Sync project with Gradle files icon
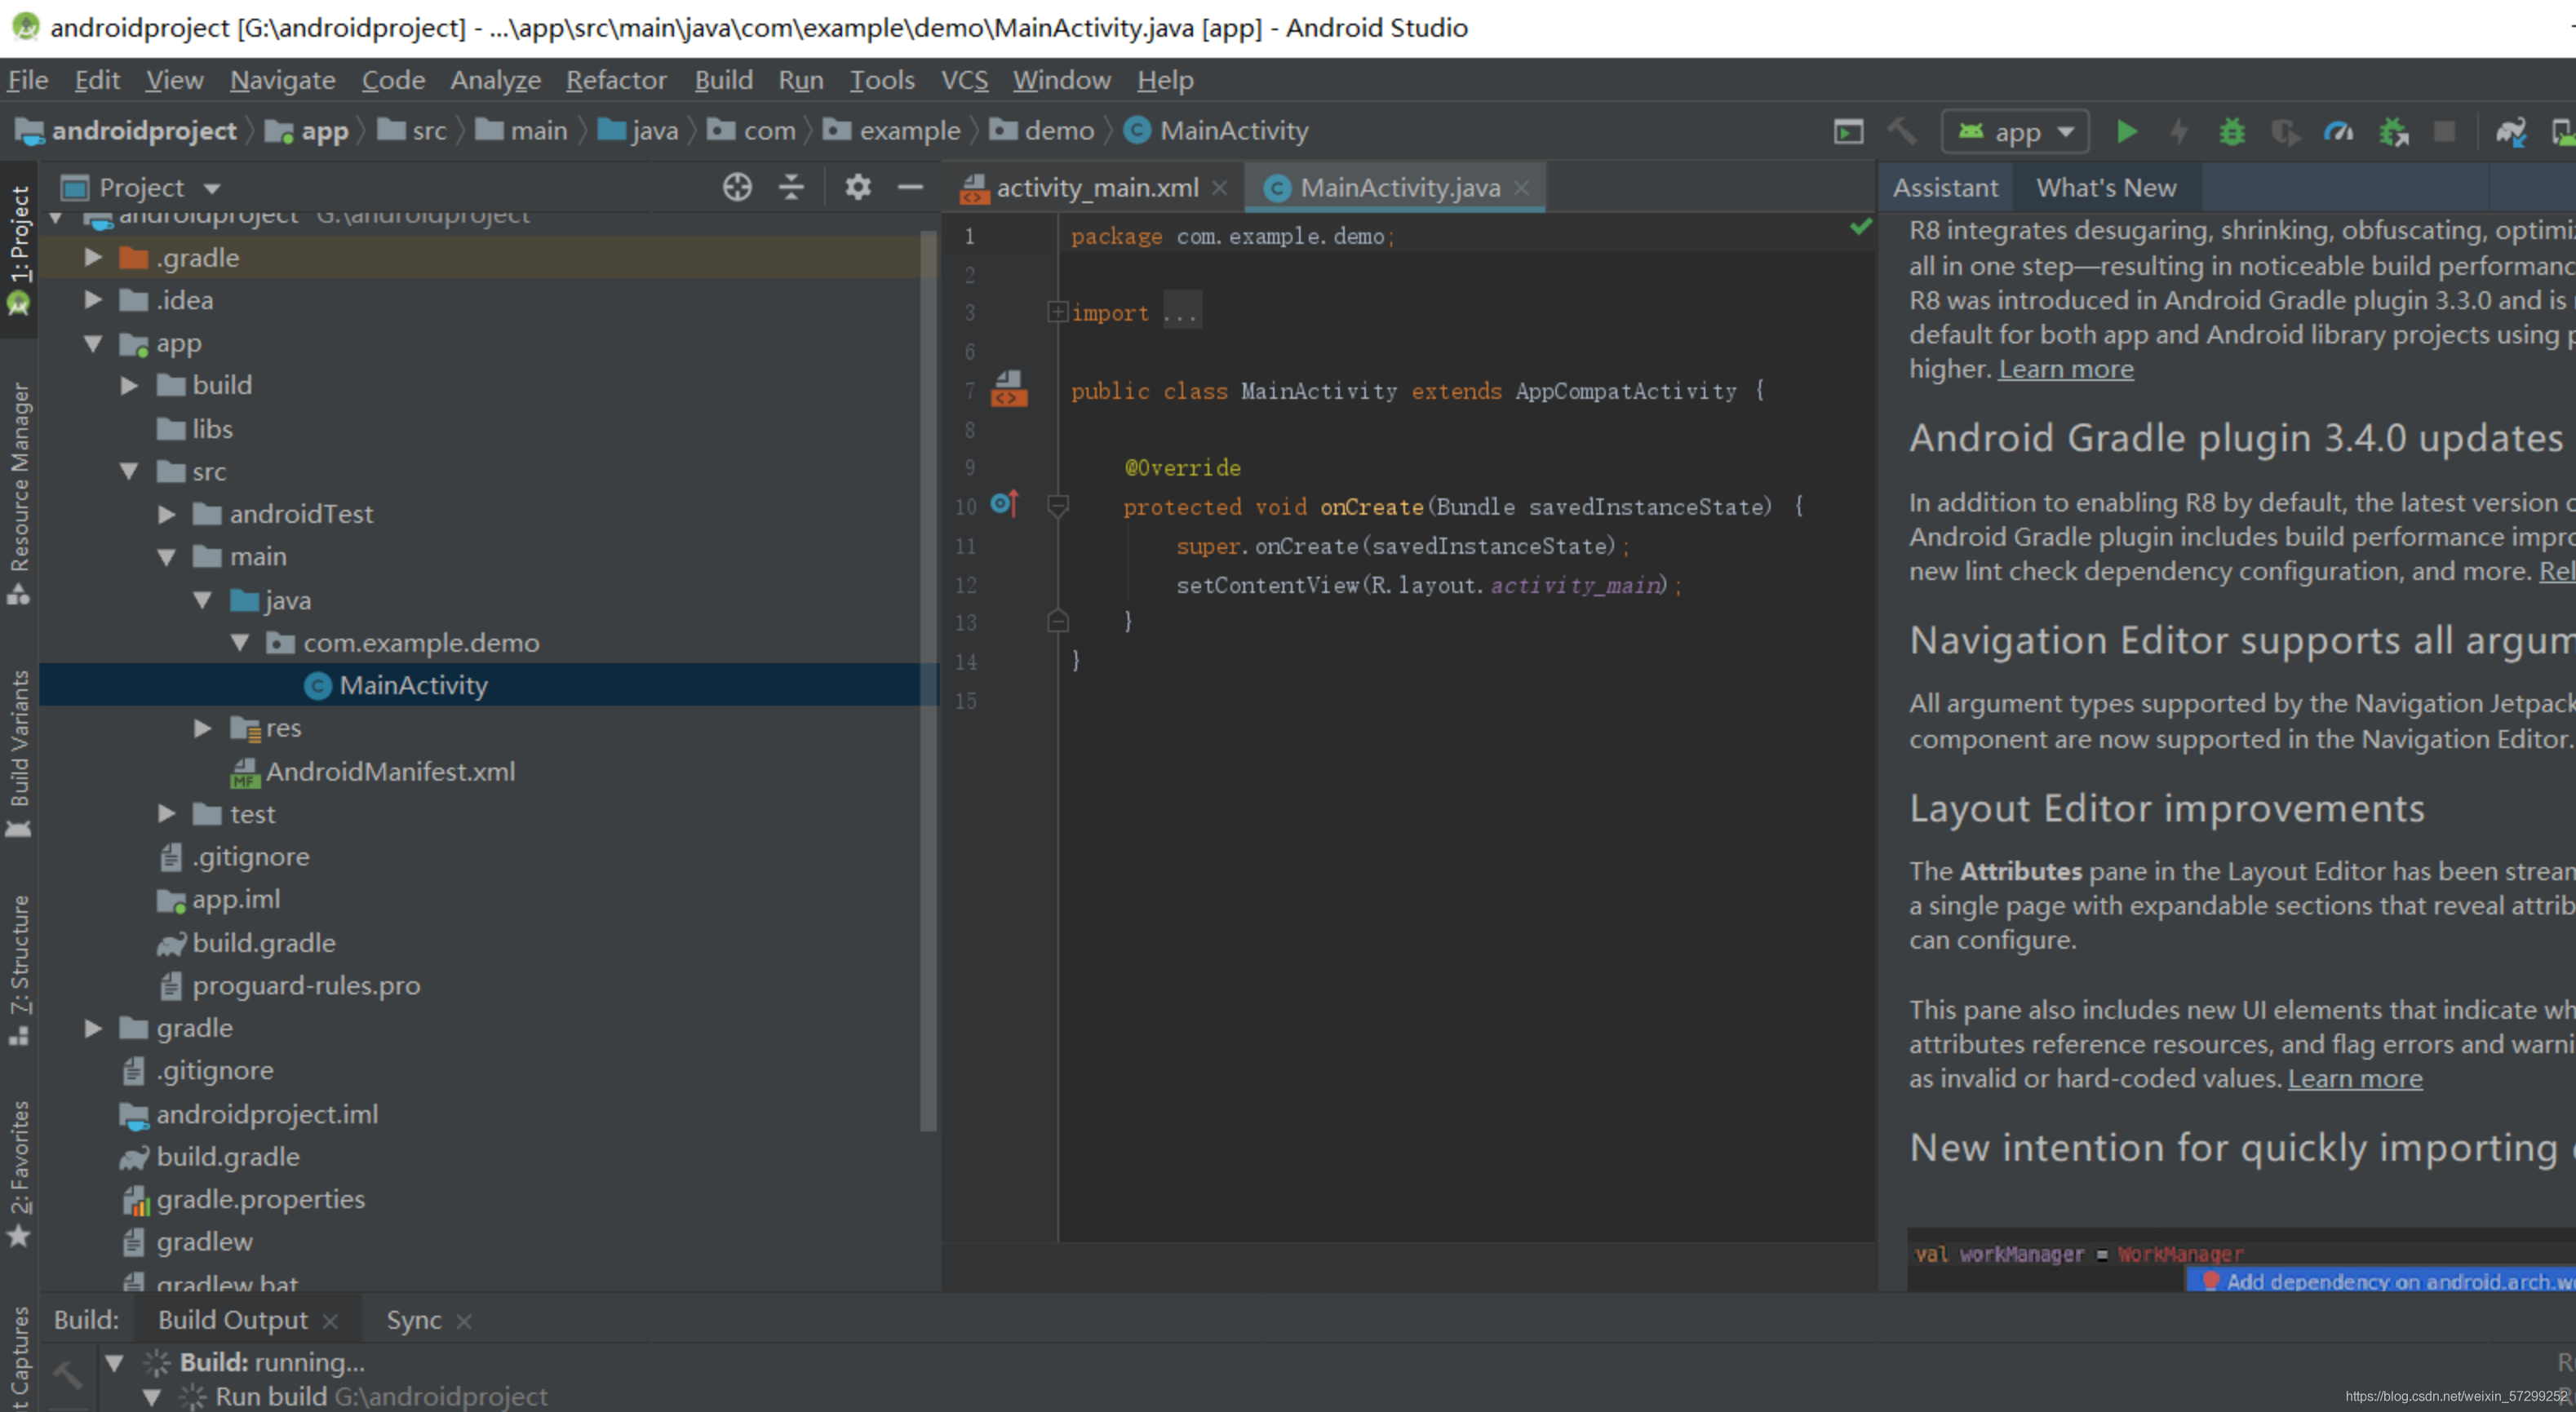The image size is (2576, 1412). tap(2510, 131)
